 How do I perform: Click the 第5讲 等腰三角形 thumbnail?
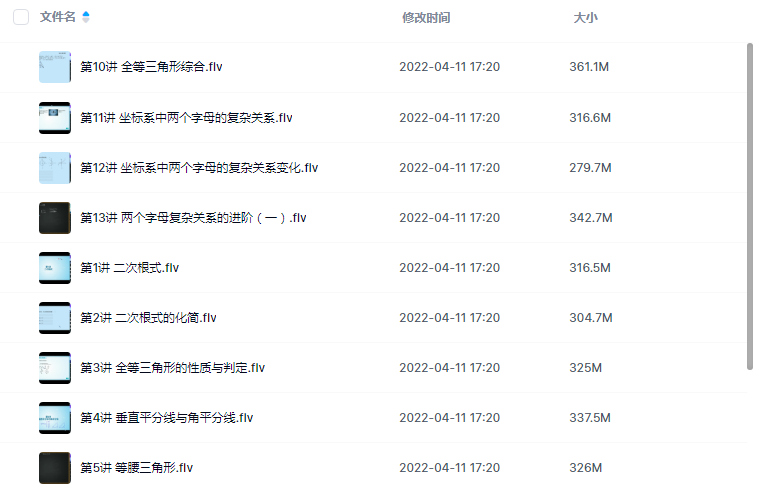[55, 468]
